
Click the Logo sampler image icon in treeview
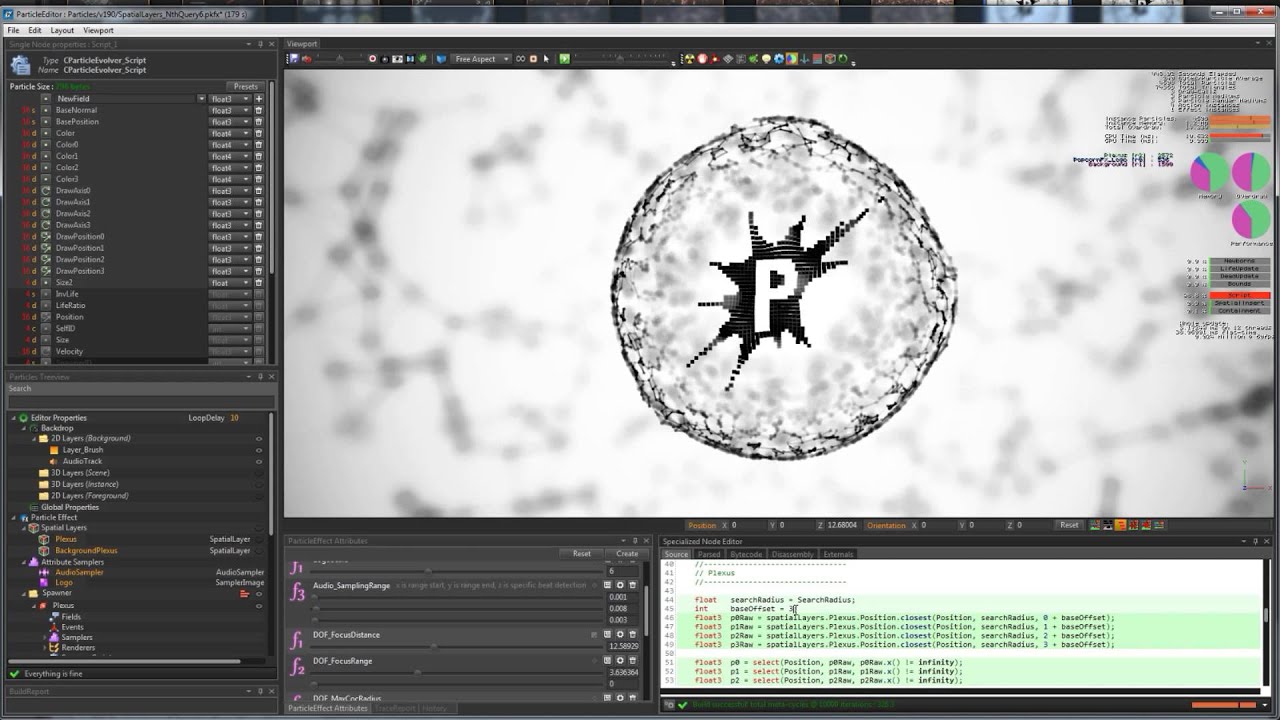44,582
